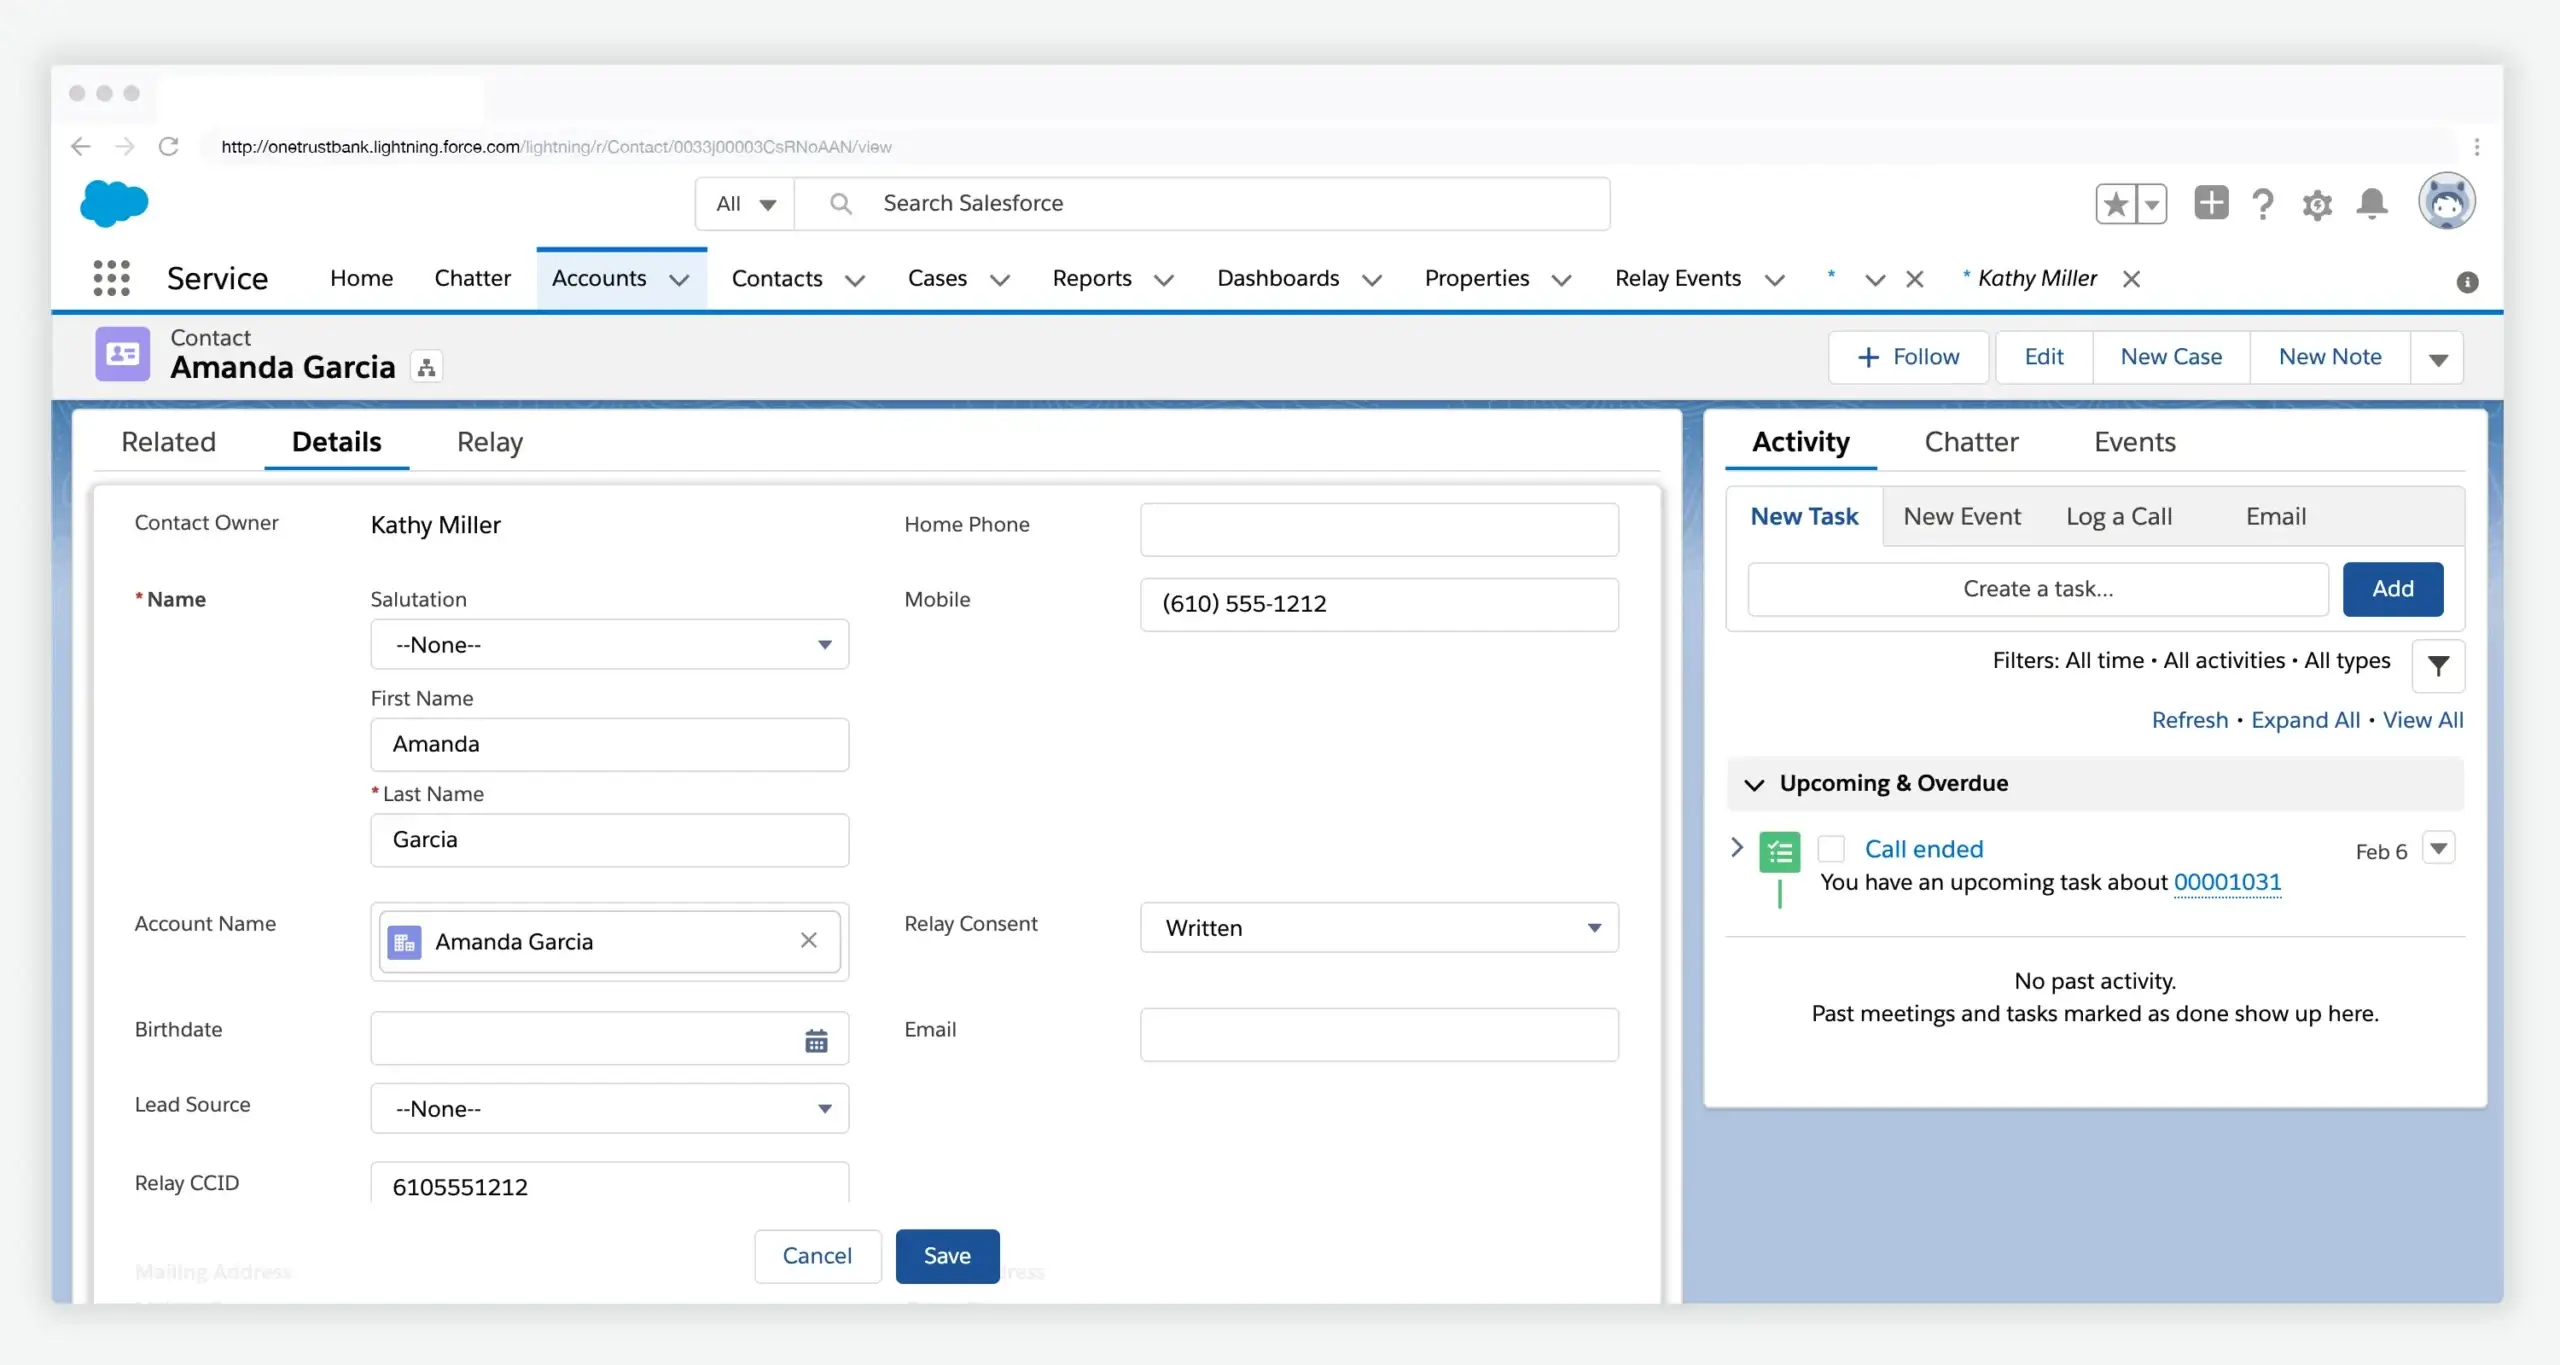Image resolution: width=2560 pixels, height=1365 pixels.
Task: Click the New Note button
Action: [2330, 357]
